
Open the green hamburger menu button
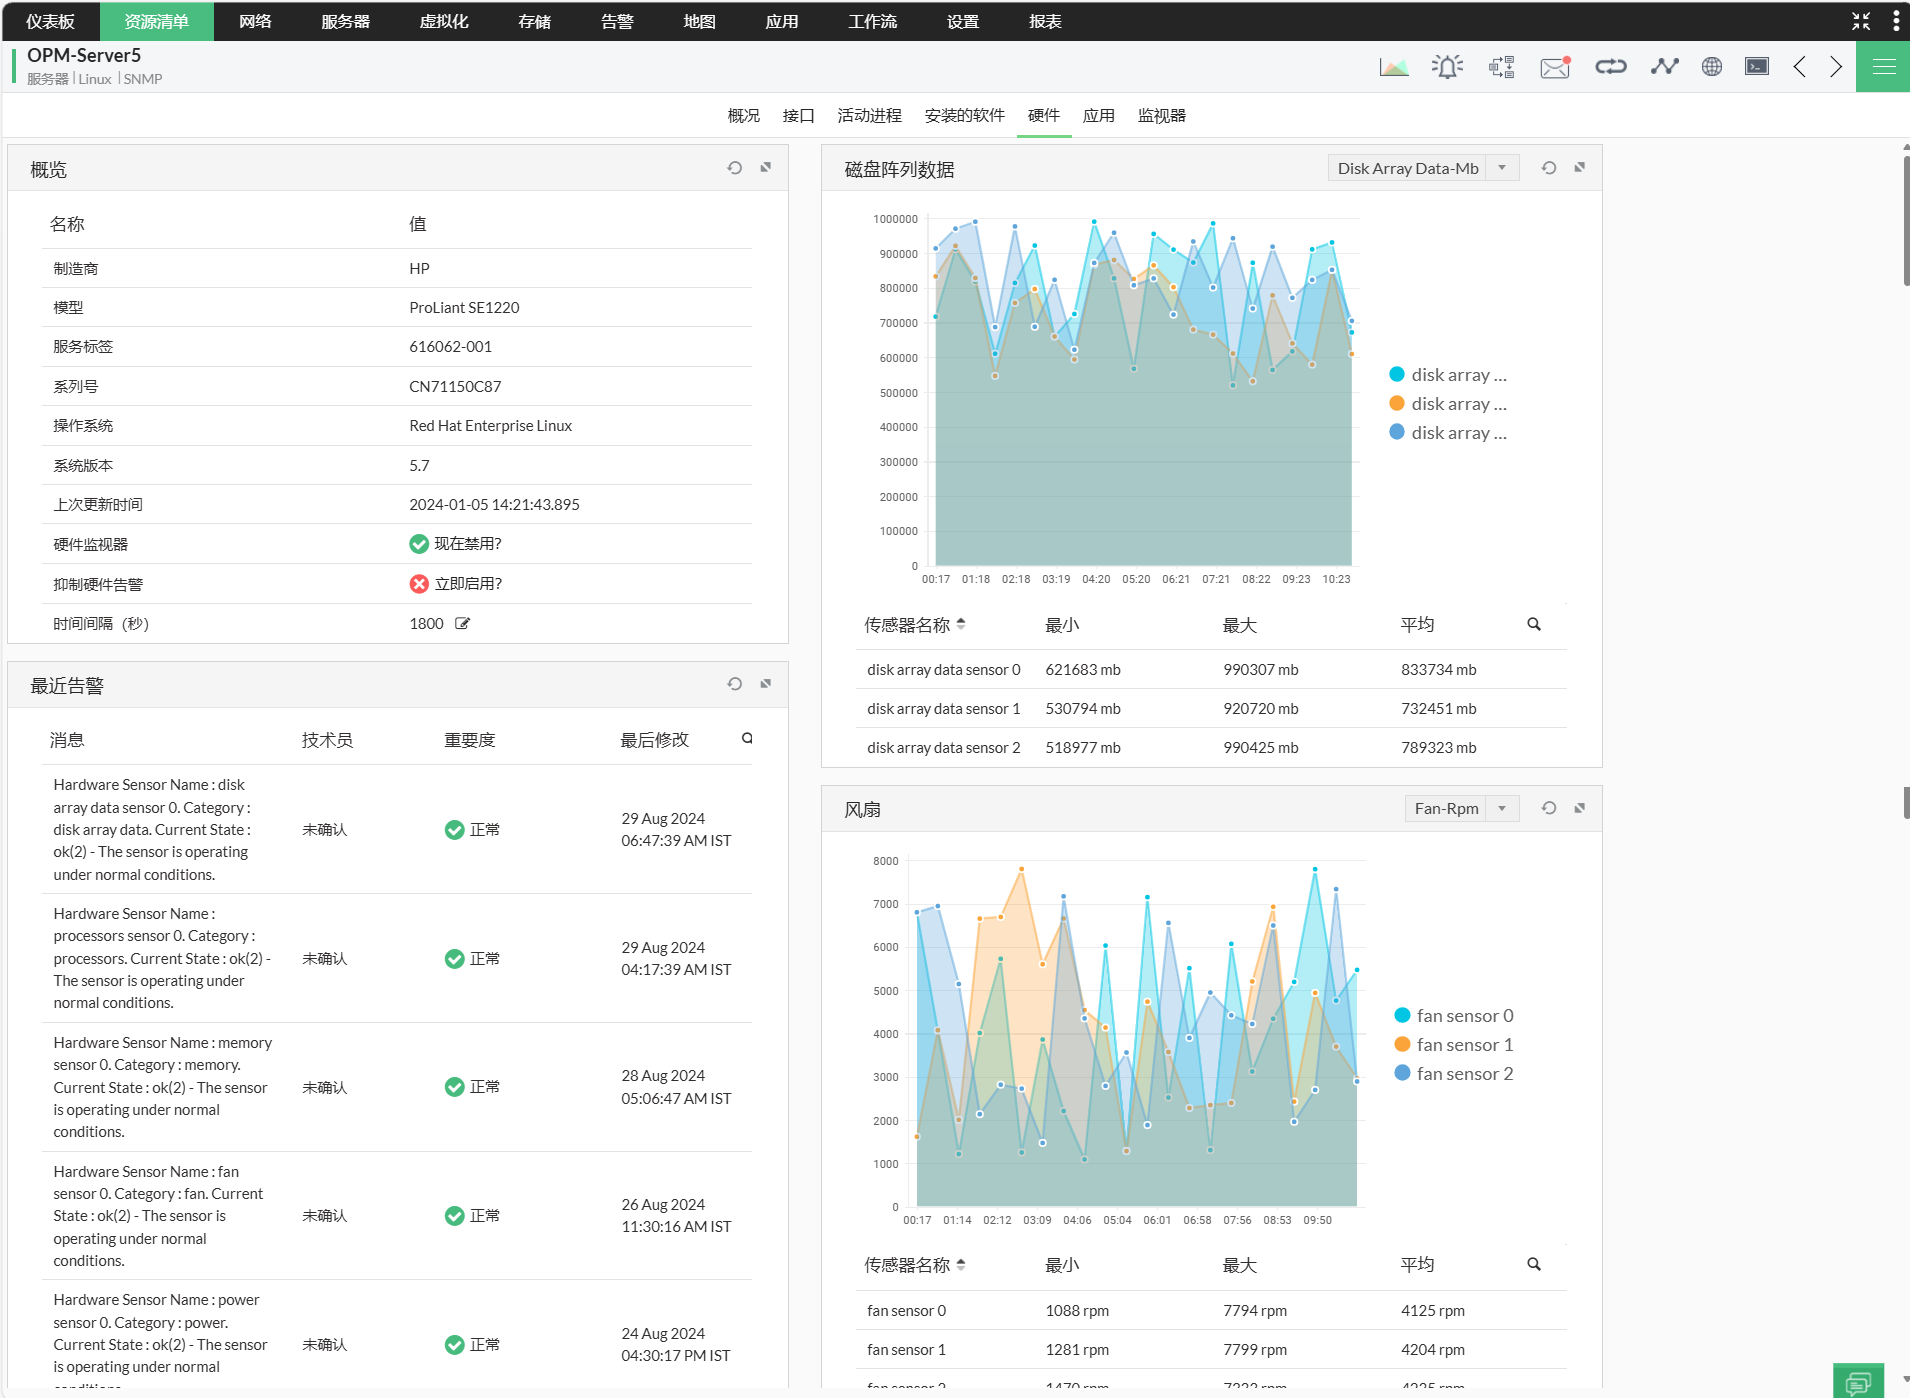pyautogui.click(x=1883, y=67)
